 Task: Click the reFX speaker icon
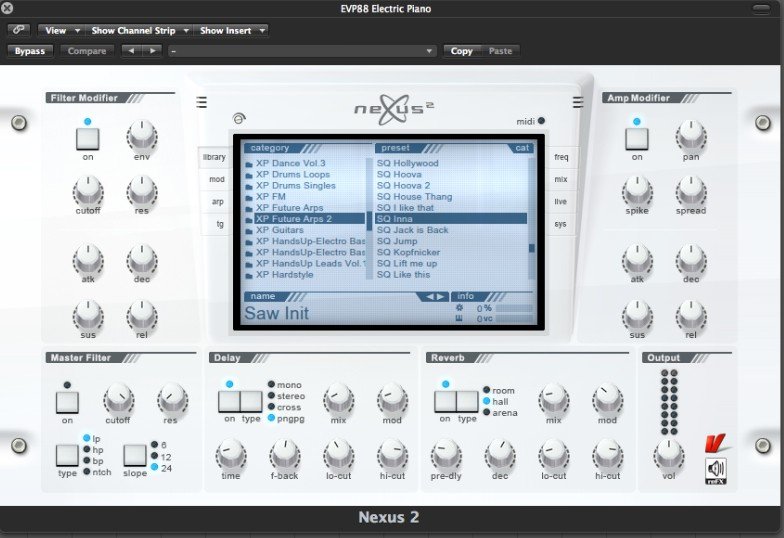pos(716,470)
